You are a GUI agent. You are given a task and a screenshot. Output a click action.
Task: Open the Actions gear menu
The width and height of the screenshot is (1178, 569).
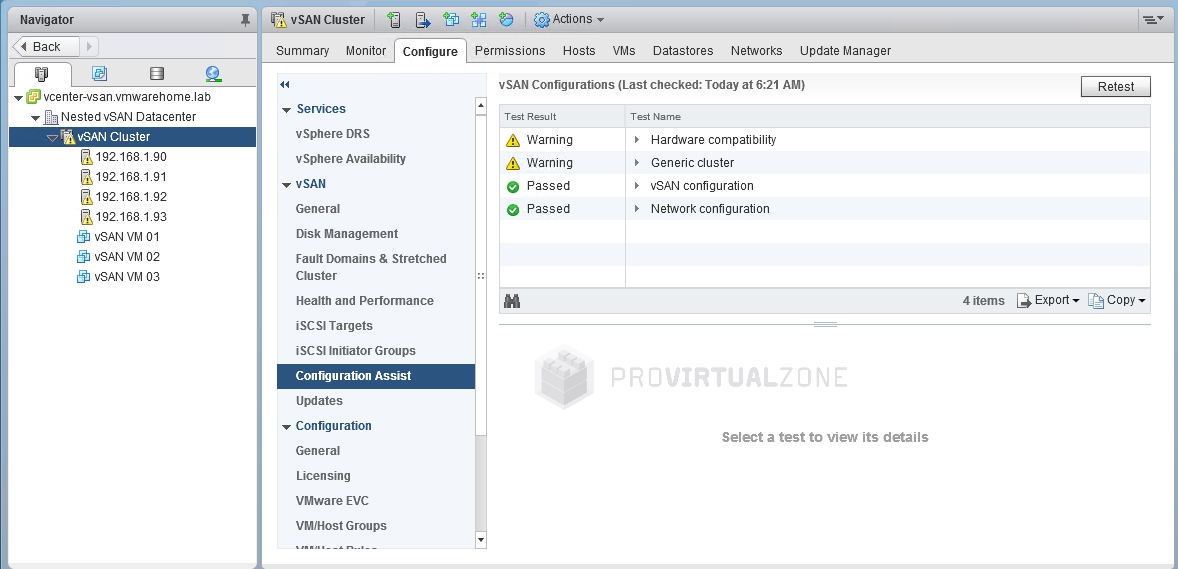tap(569, 20)
